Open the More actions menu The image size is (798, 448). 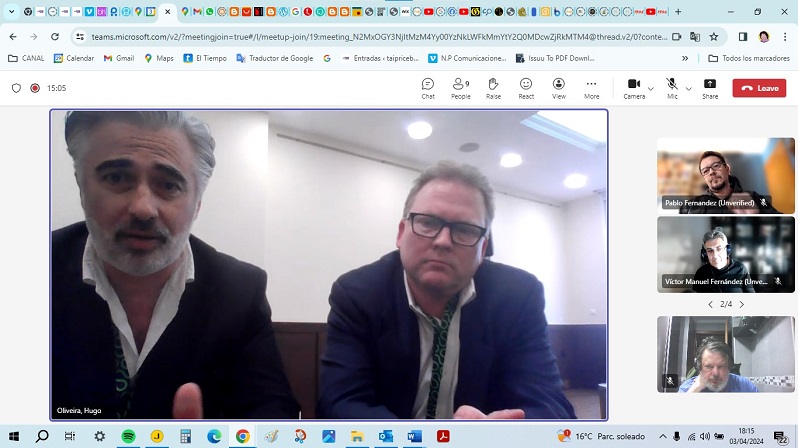tap(592, 88)
